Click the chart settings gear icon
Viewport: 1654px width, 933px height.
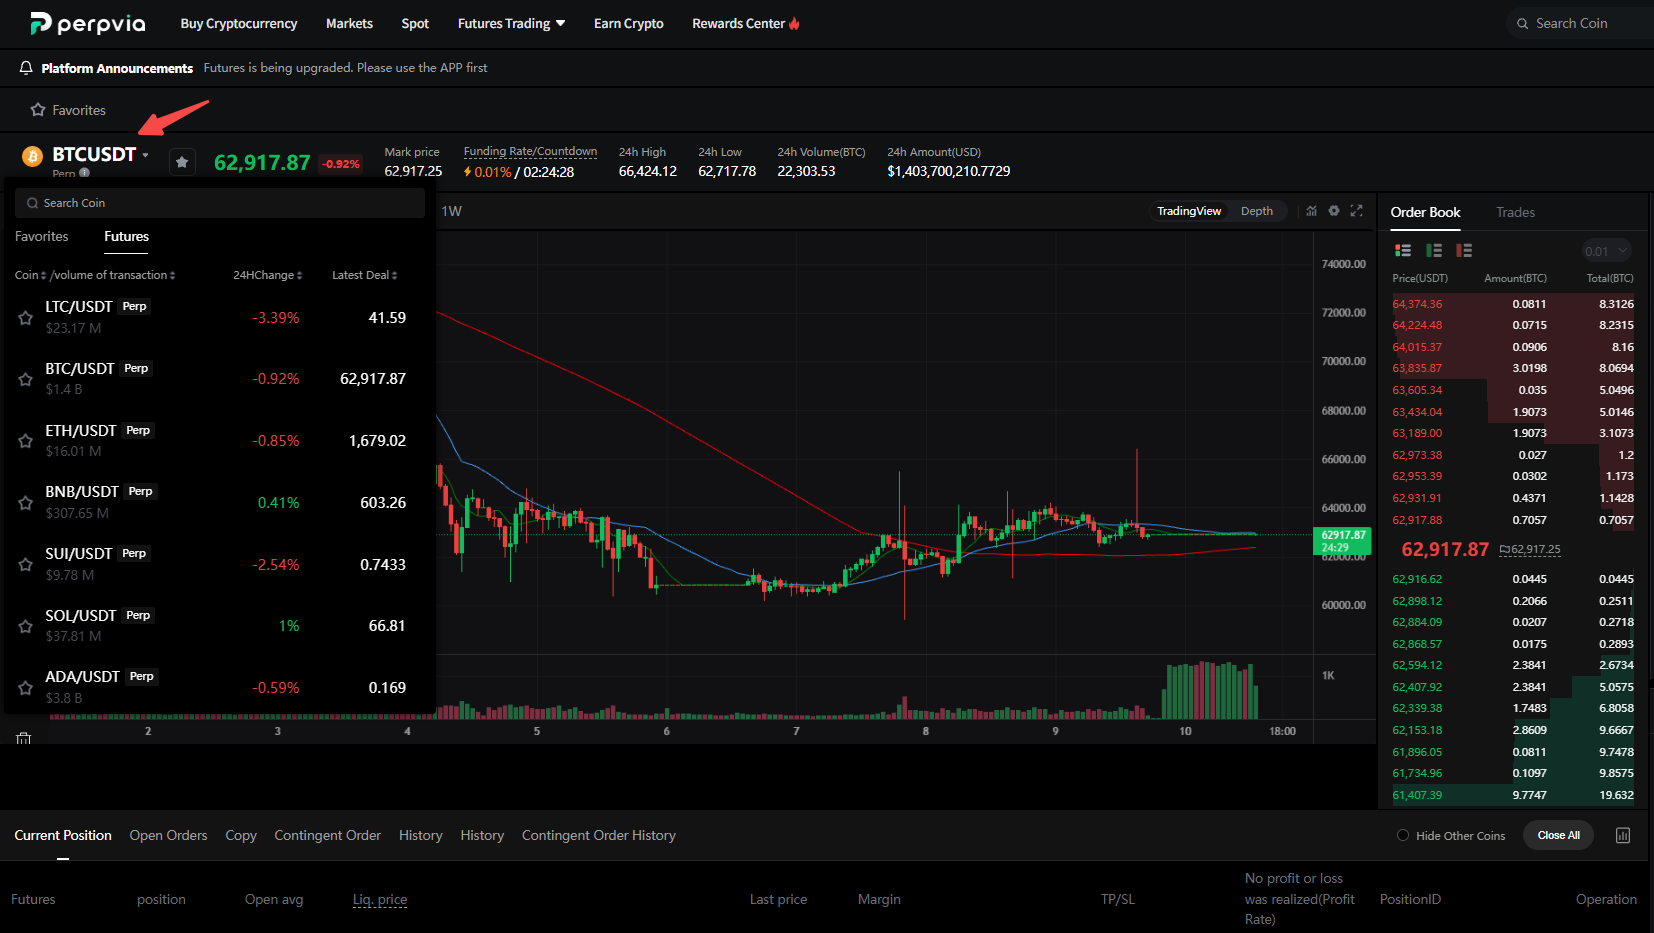(1334, 211)
